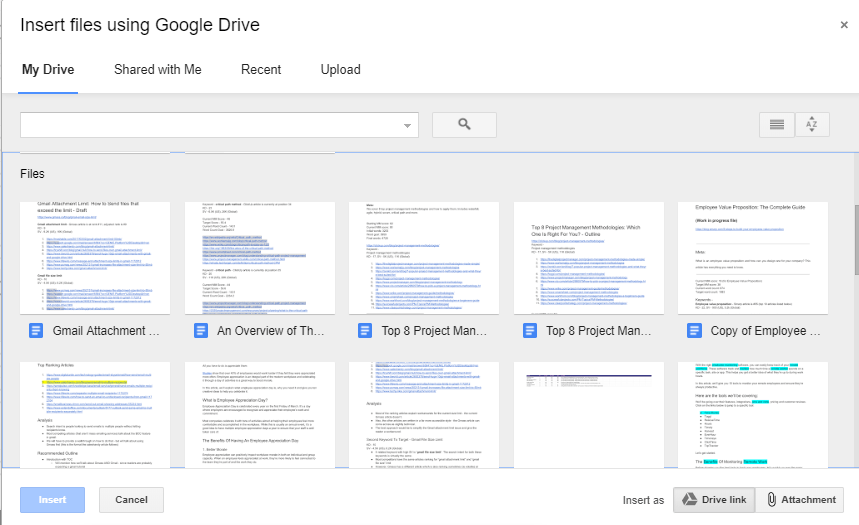The width and height of the screenshot is (859, 525).
Task: Click the file list vertical scrollbar
Action: pyautogui.click(x=856, y=240)
